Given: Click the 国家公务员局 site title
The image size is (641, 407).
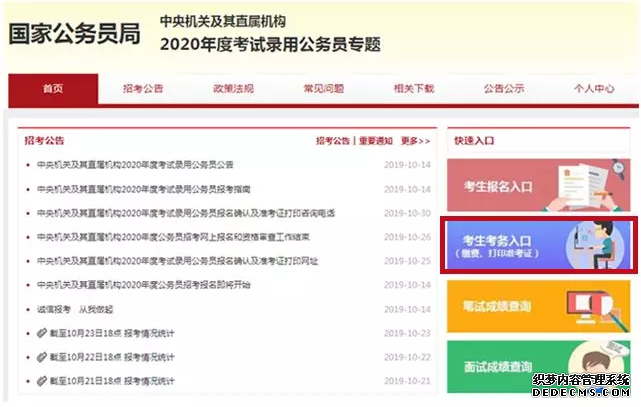Looking at the screenshot, I should coord(74,34).
